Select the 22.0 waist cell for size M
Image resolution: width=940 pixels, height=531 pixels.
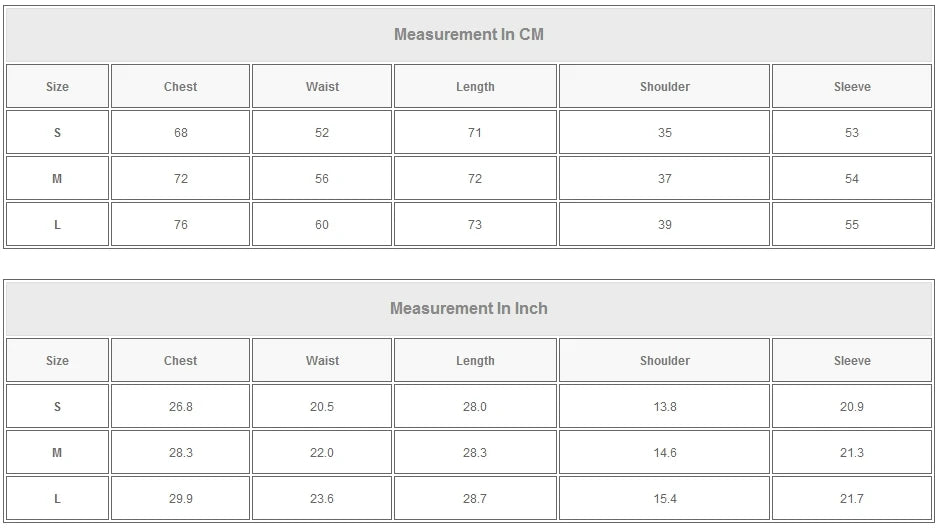click(322, 453)
